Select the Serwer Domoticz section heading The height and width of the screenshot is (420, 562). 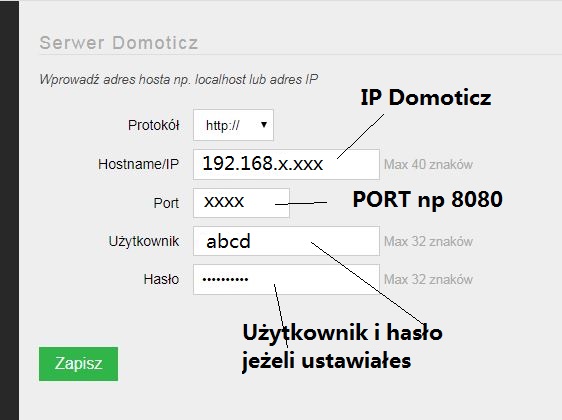(119, 43)
